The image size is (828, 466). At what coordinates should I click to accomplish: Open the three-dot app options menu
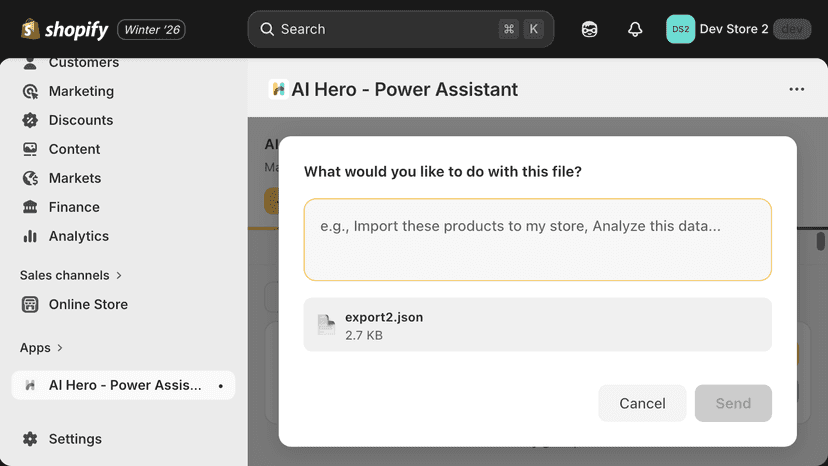(x=796, y=89)
